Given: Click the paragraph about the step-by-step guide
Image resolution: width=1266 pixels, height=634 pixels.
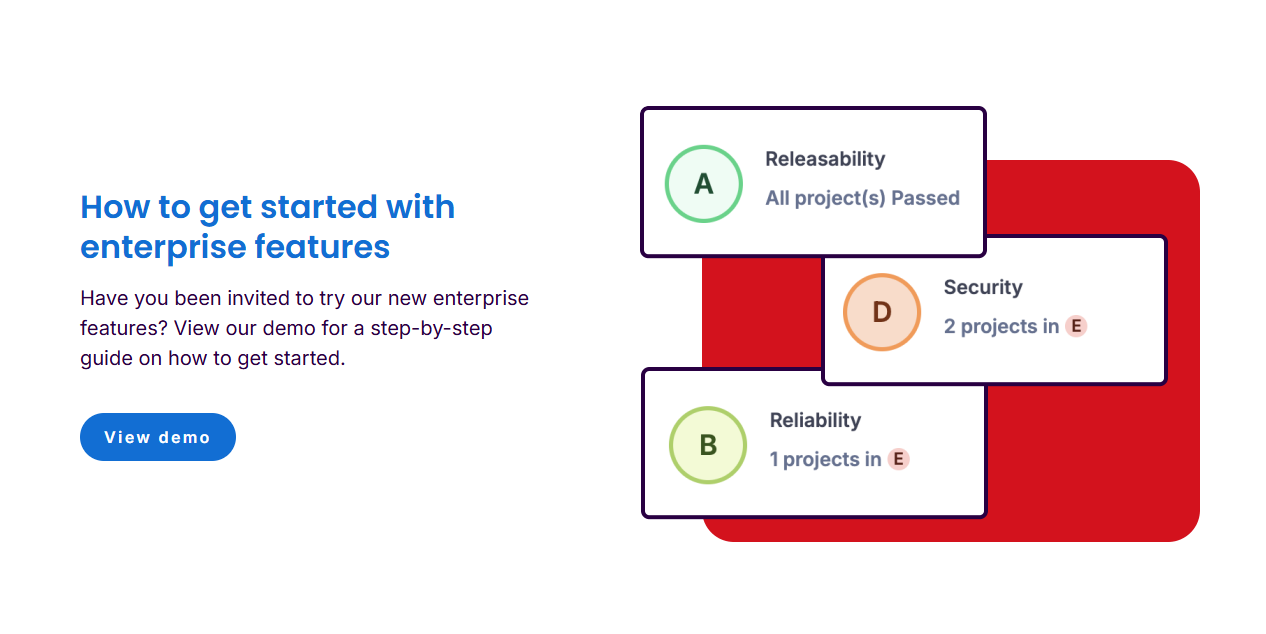Looking at the screenshot, I should pos(305,328).
